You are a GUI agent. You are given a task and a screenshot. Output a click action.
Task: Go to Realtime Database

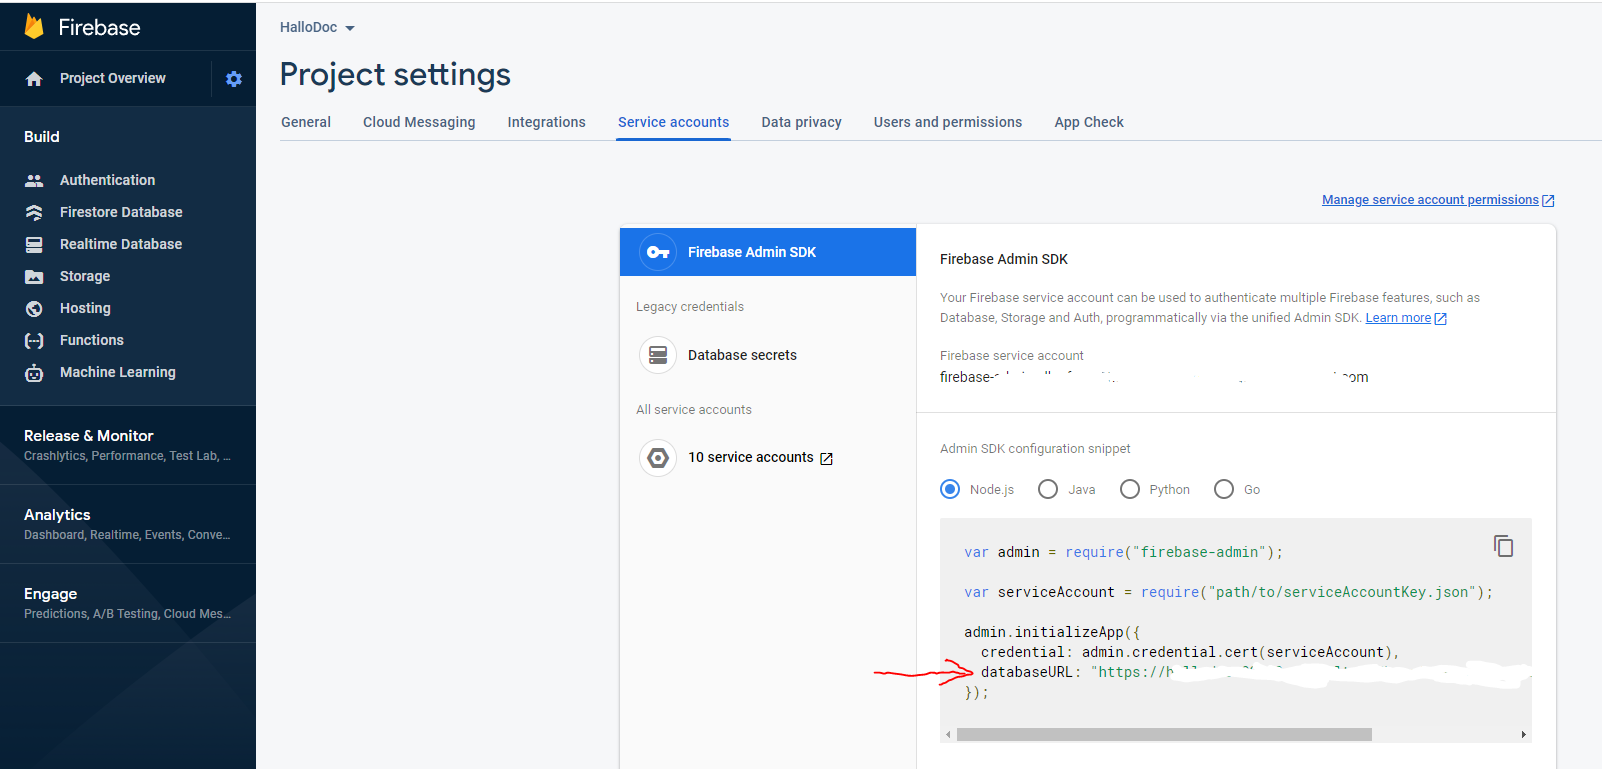(x=120, y=244)
